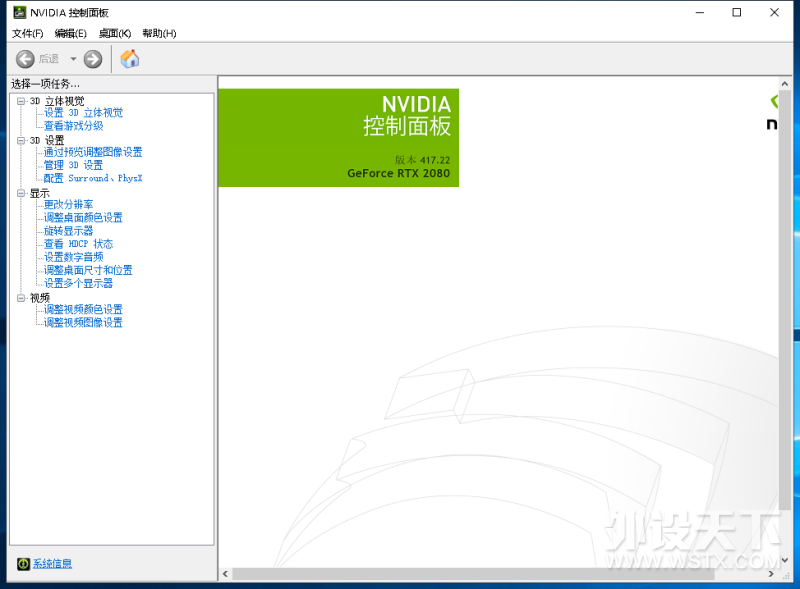This screenshot has height=589, width=800.
Task: Select 设置 3D 立体视觉 task
Action: click(x=83, y=113)
